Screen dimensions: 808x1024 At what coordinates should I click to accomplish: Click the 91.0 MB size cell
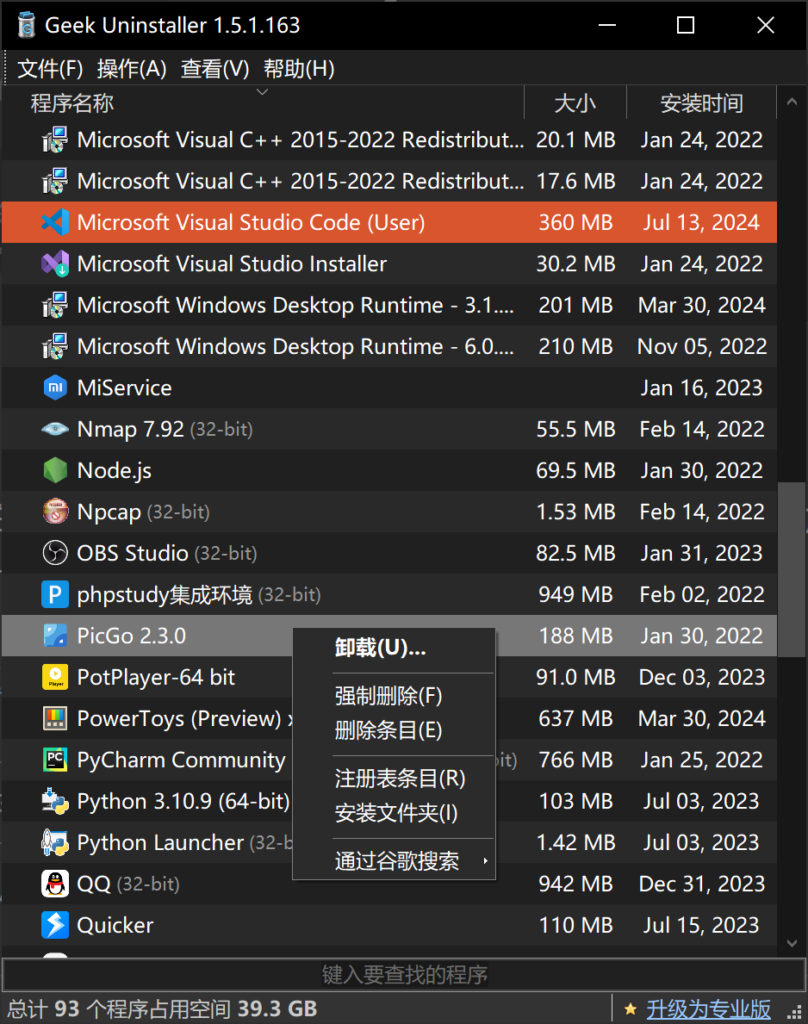point(575,677)
